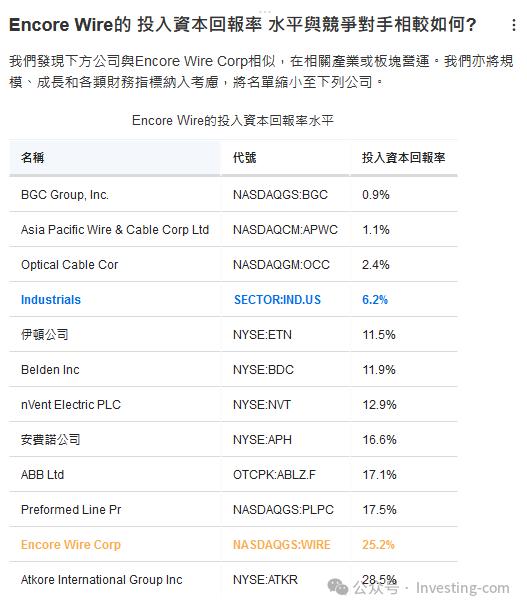Click the NYSE:APH ticker symbol

[x=262, y=440]
